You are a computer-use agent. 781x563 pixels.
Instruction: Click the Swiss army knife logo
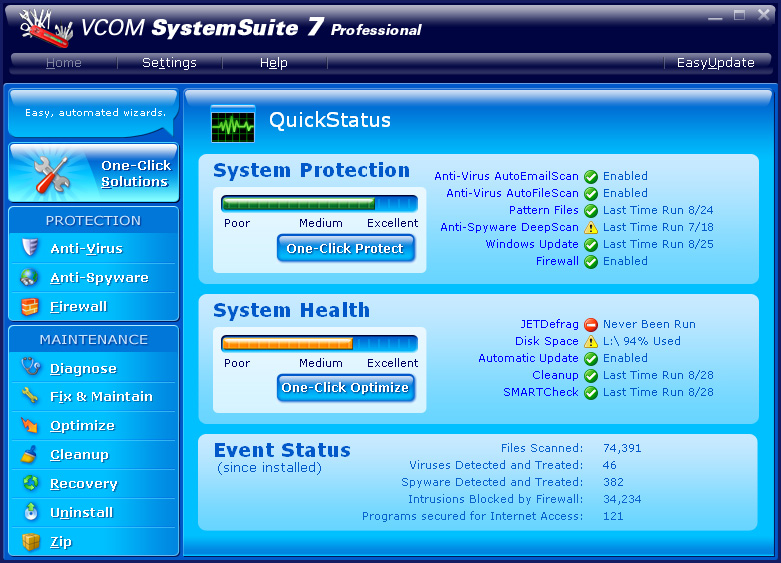click(x=46, y=28)
